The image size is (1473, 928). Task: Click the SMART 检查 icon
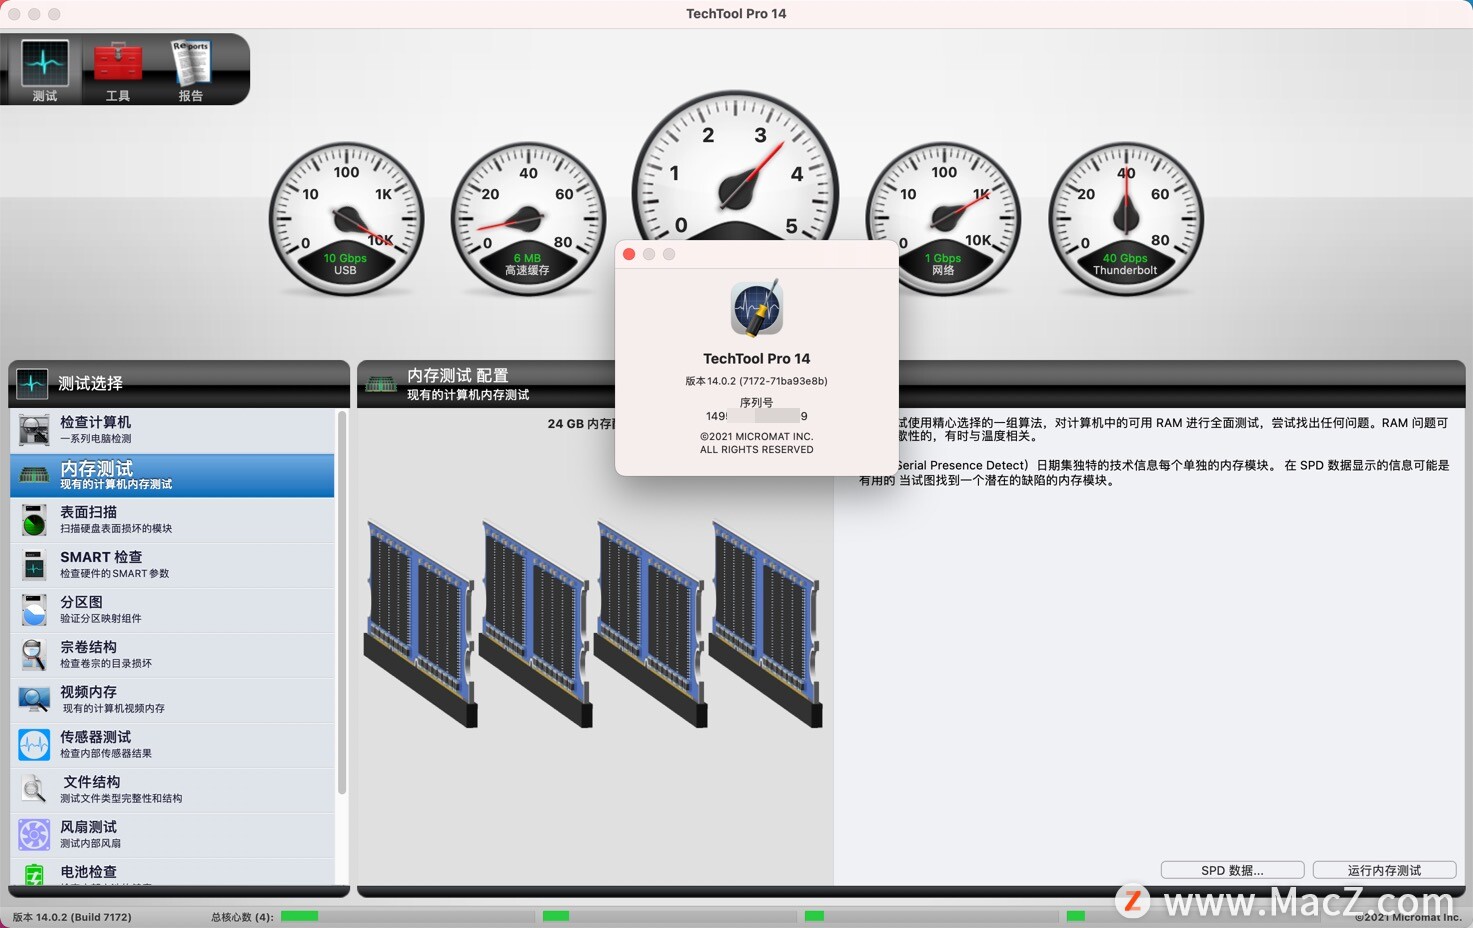click(x=34, y=565)
